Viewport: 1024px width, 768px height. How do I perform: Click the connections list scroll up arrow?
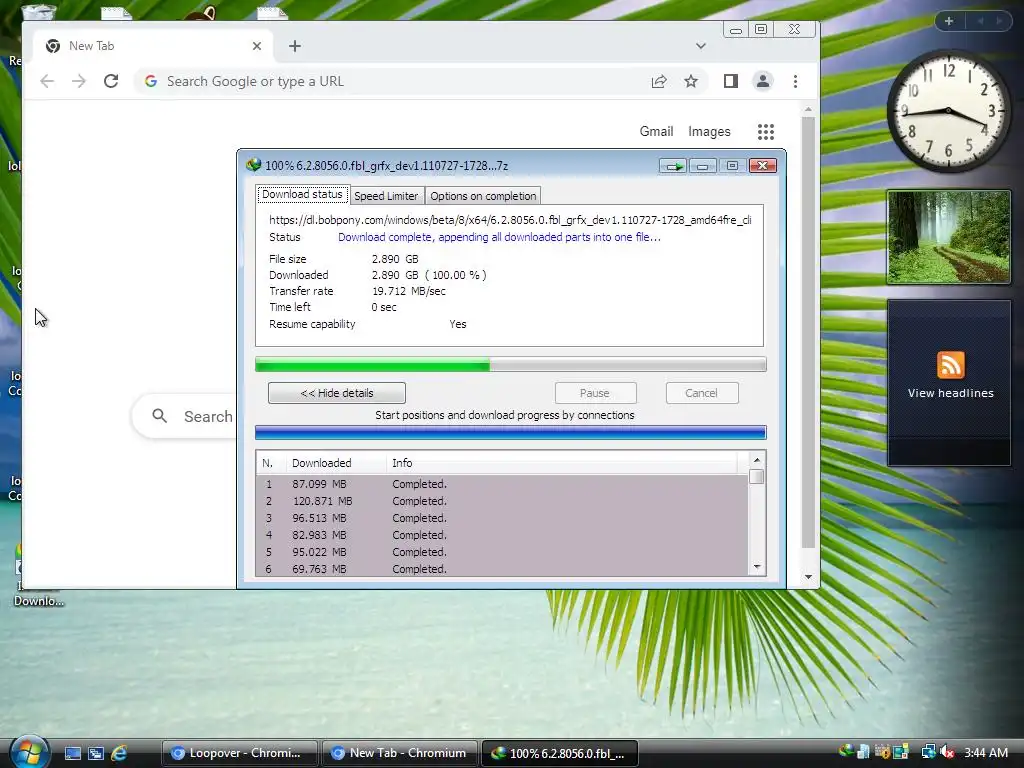click(756, 460)
